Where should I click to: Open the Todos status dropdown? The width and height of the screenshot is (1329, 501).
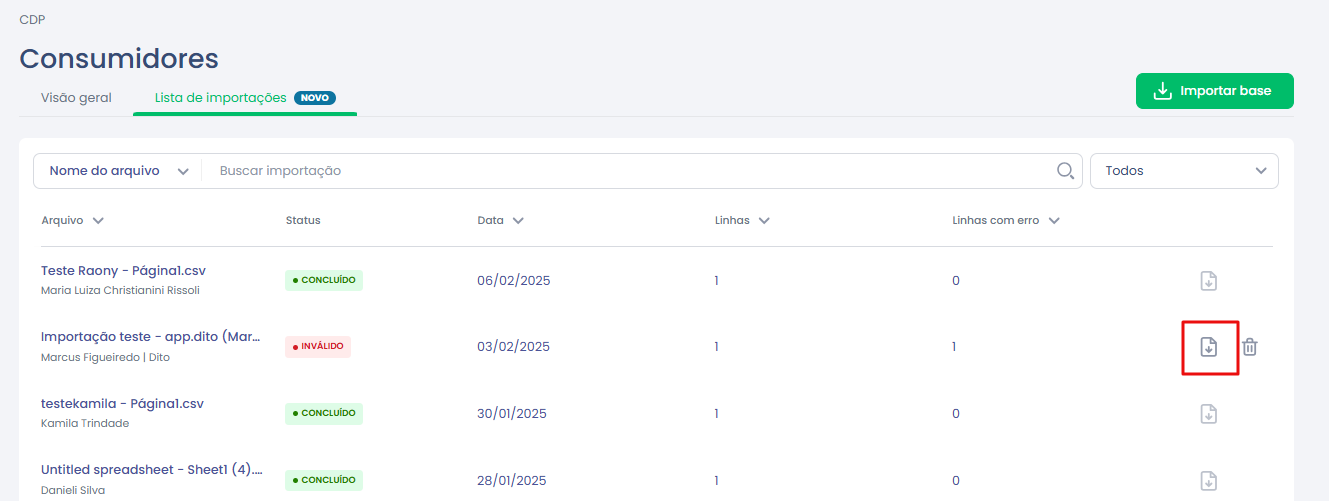click(1184, 171)
